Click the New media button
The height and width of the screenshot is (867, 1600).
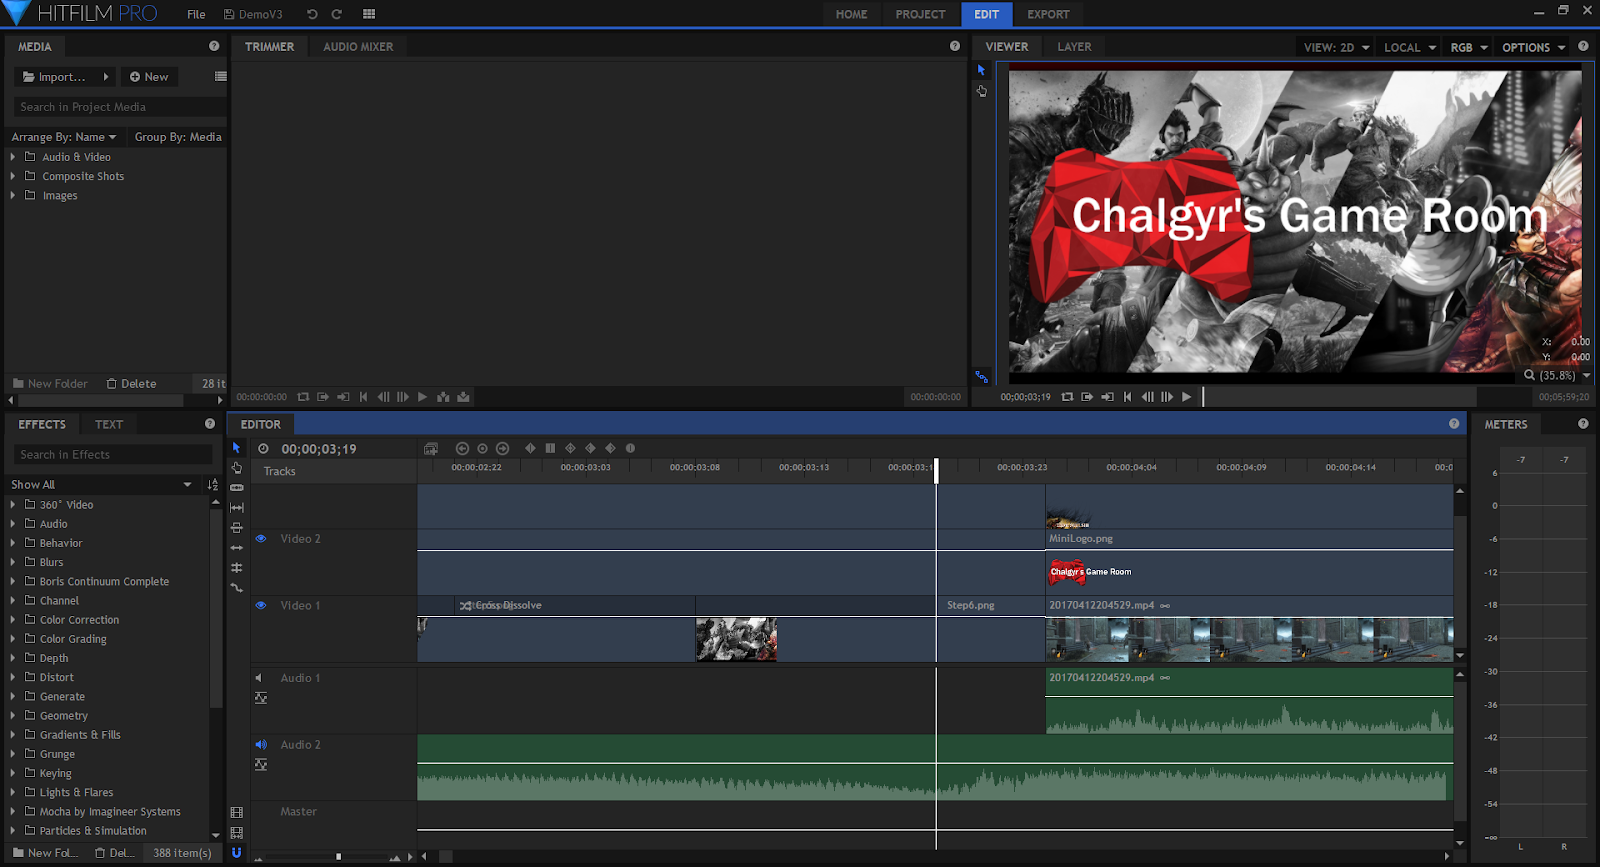[x=149, y=77]
